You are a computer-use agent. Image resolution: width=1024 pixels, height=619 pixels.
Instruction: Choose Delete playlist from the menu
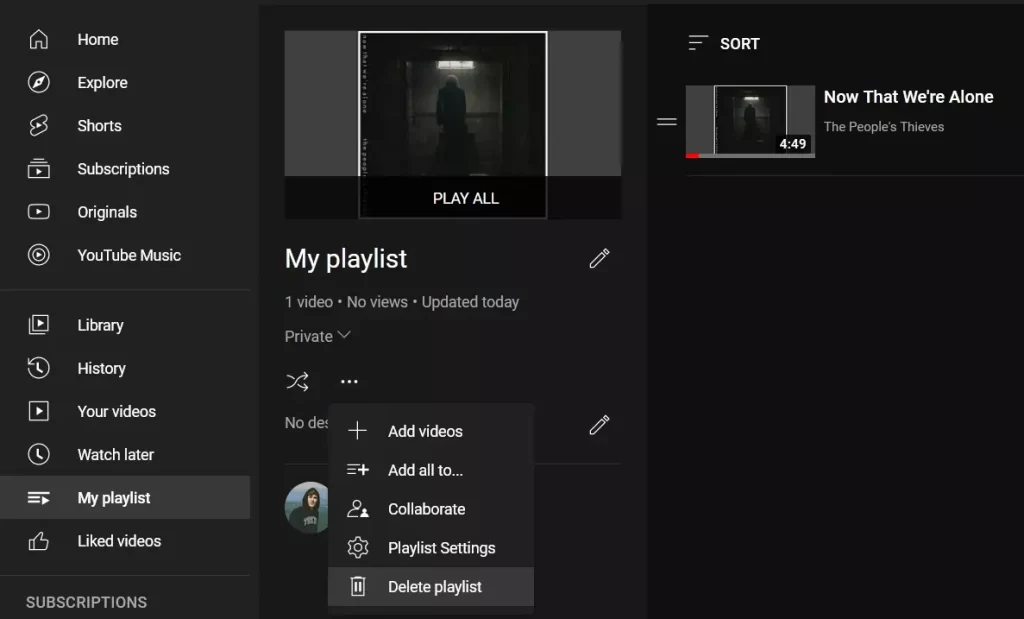tap(430, 586)
